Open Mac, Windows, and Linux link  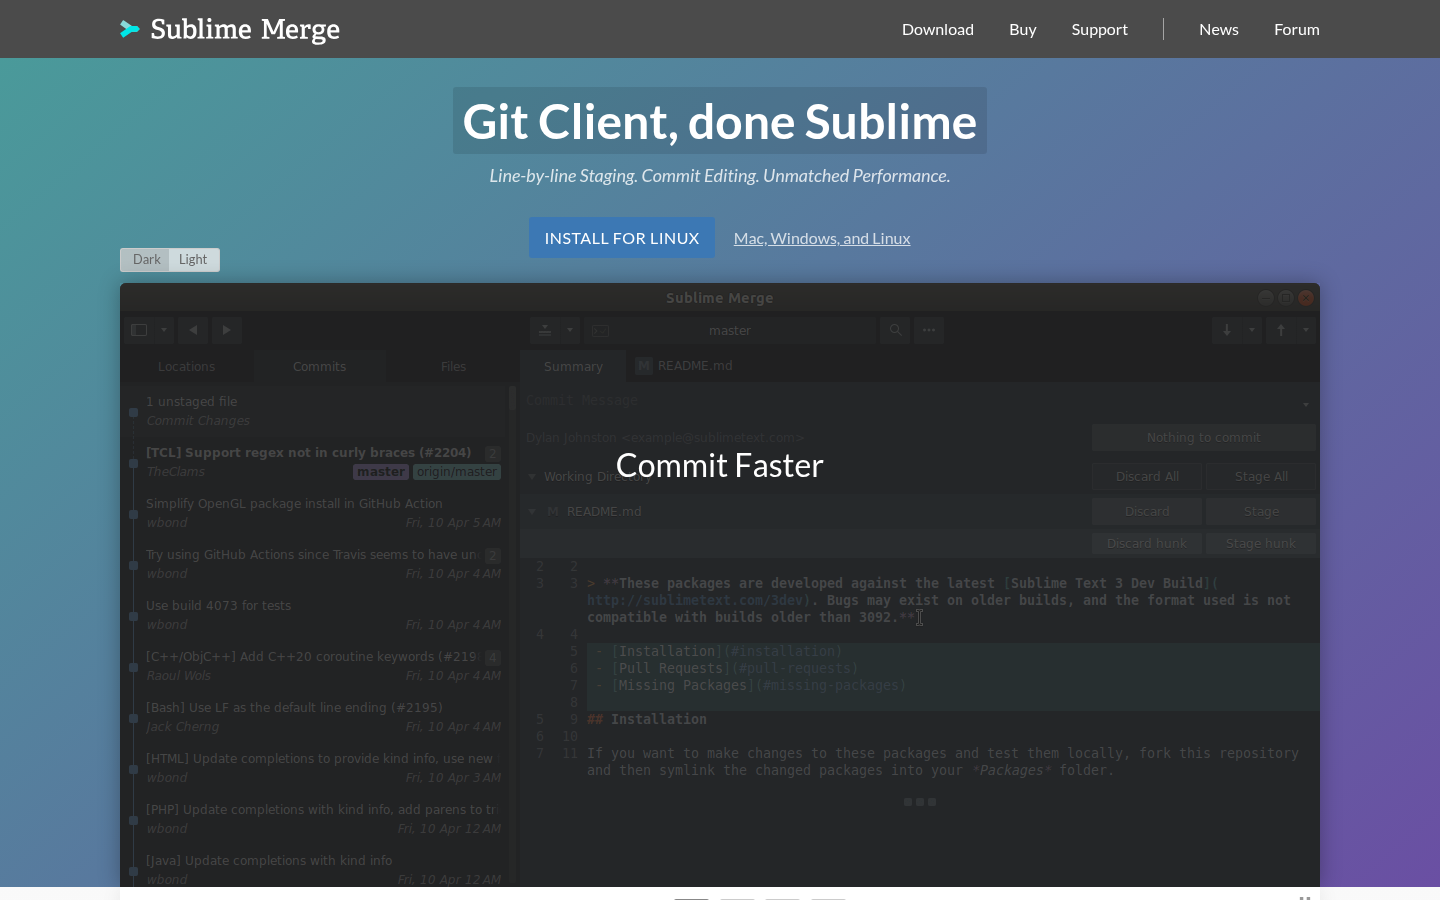[822, 238]
